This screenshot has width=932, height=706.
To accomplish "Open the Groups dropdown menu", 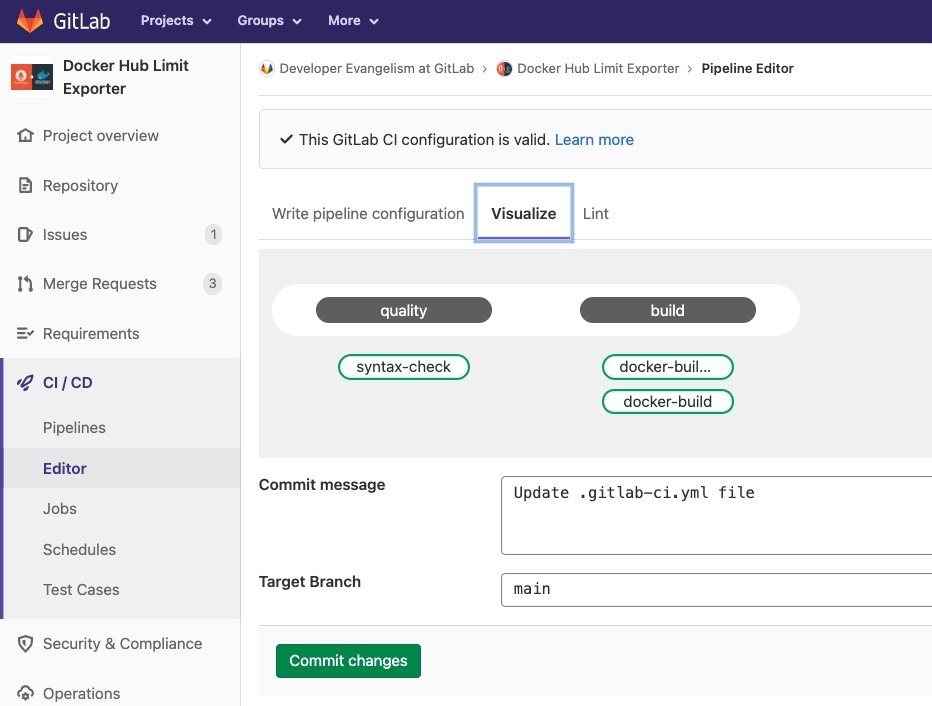I will pyautogui.click(x=269, y=21).
